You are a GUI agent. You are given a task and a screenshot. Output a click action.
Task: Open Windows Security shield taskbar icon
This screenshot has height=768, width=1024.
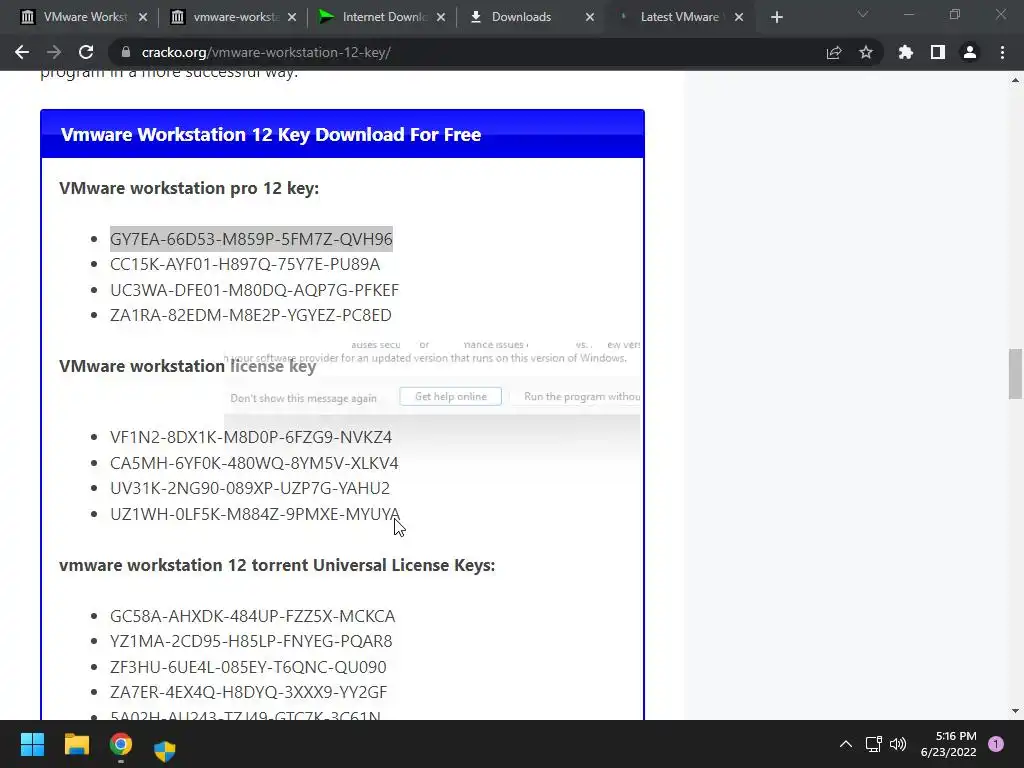[165, 750]
